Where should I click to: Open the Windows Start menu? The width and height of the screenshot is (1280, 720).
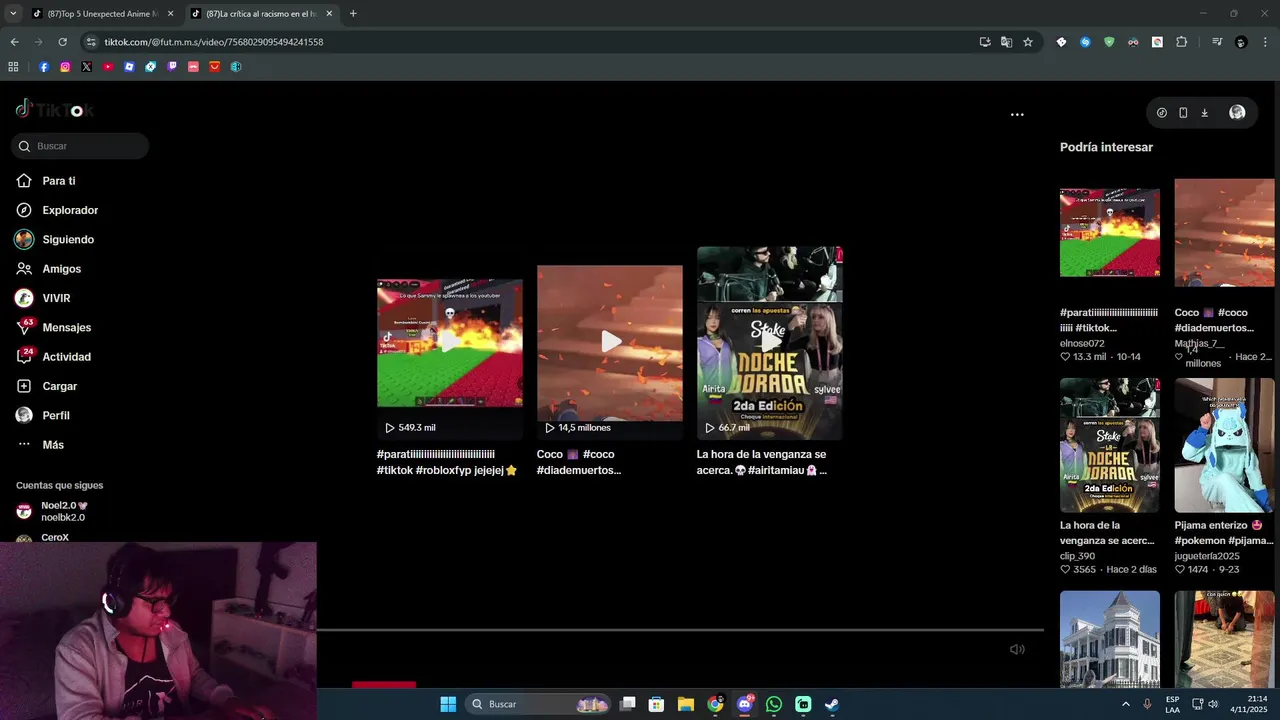[448, 704]
